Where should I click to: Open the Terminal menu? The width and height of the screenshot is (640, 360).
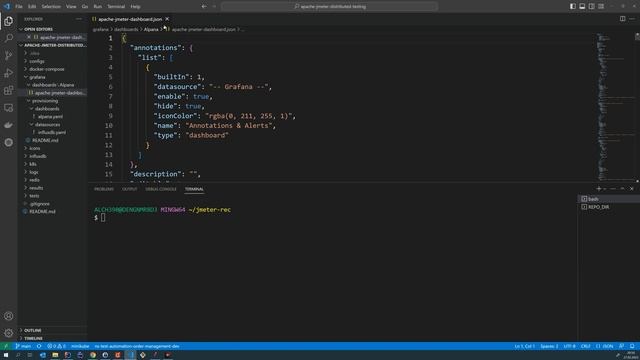116,7
